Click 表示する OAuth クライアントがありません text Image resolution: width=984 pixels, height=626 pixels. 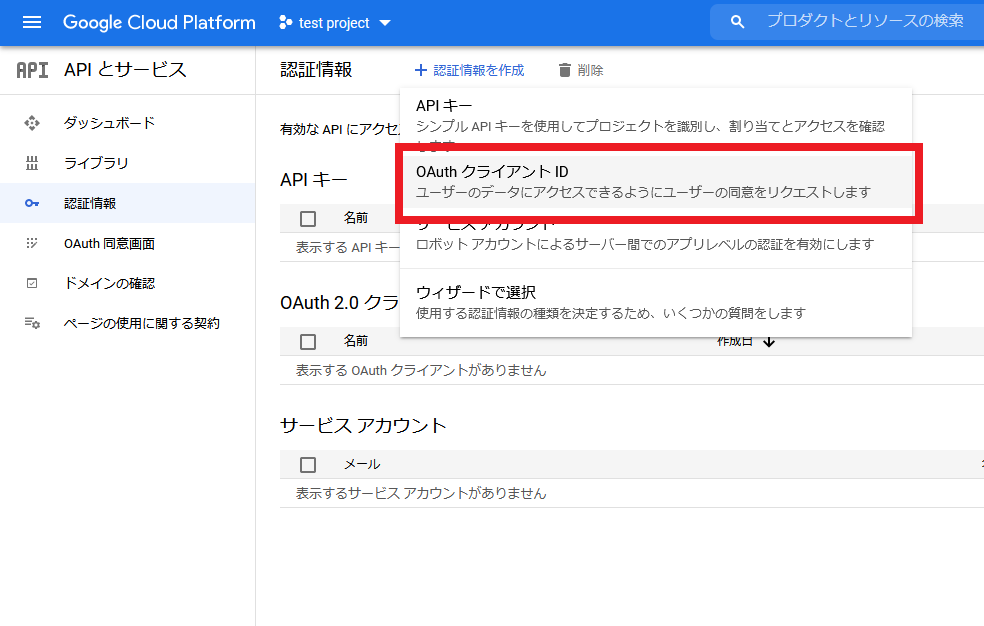[x=421, y=371]
